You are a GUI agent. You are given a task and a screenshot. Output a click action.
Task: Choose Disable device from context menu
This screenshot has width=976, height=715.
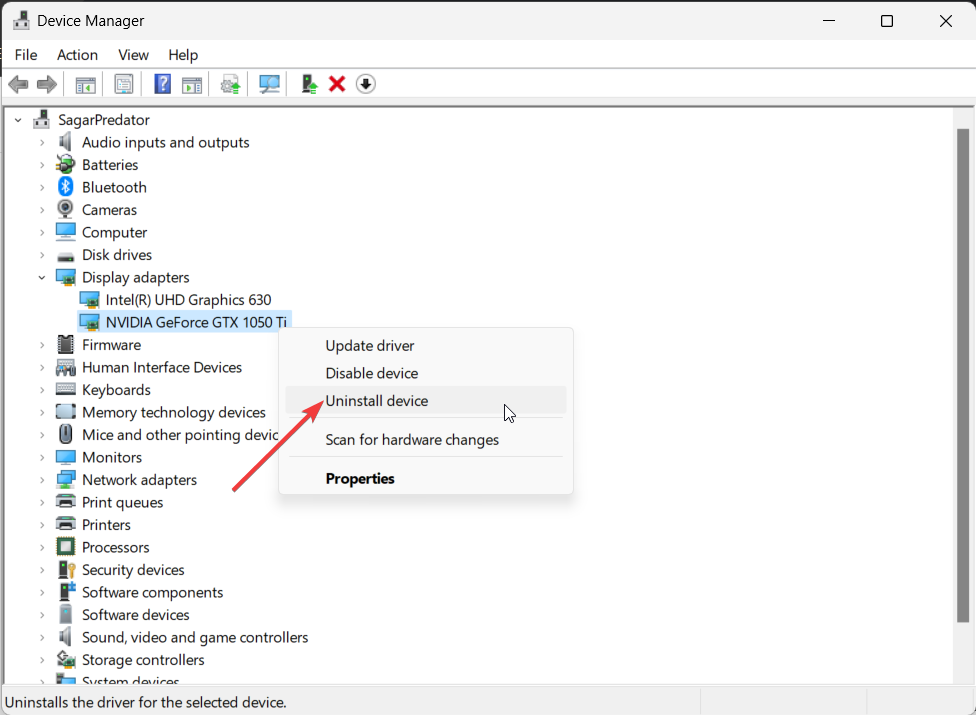tap(426, 373)
